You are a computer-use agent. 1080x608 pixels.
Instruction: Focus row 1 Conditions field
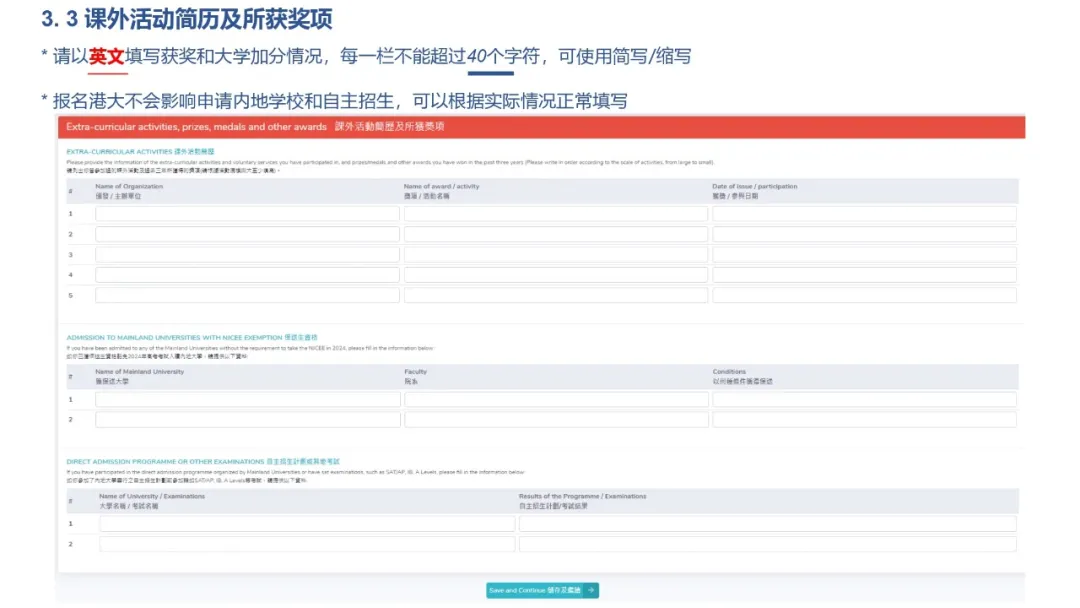tap(864, 399)
